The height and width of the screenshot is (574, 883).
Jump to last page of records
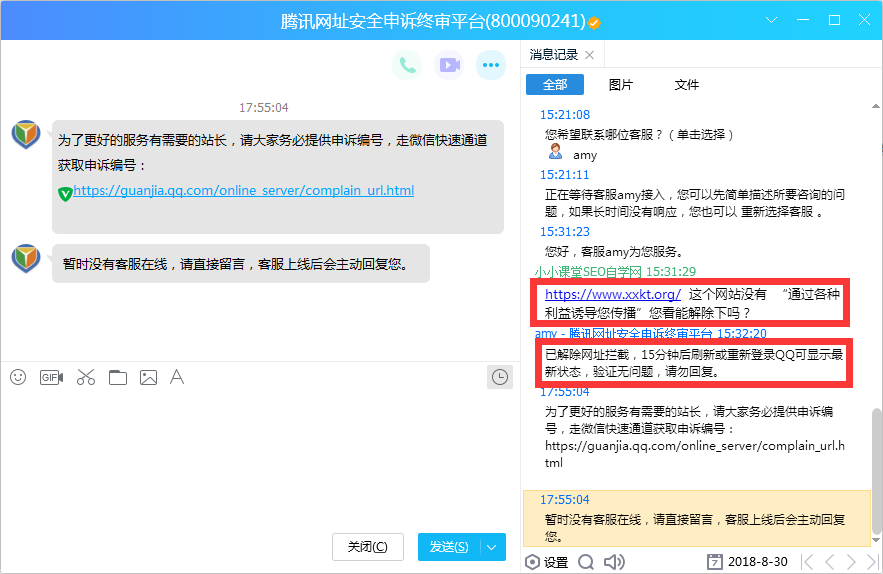[873, 562]
